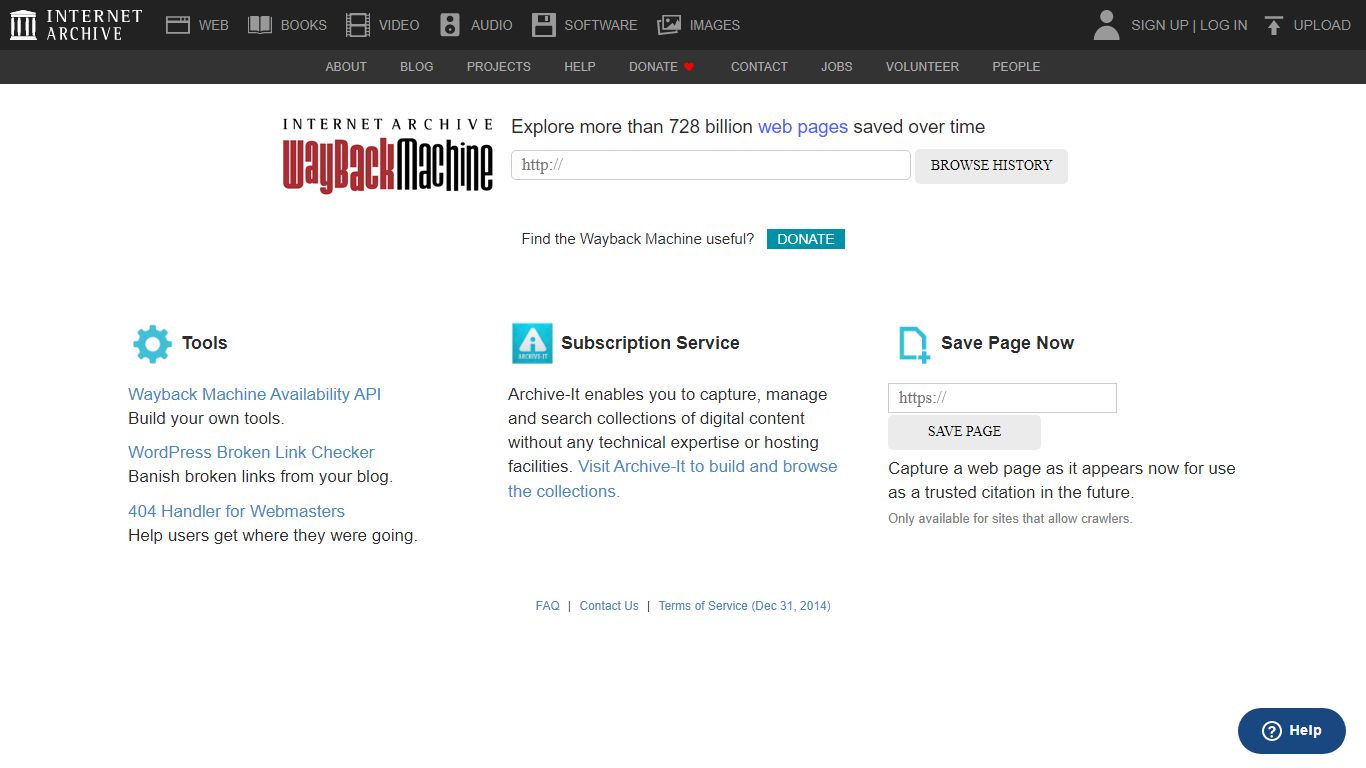Image resolution: width=1366 pixels, height=768 pixels.
Task: Open the FAQ footer link
Action: 548,606
